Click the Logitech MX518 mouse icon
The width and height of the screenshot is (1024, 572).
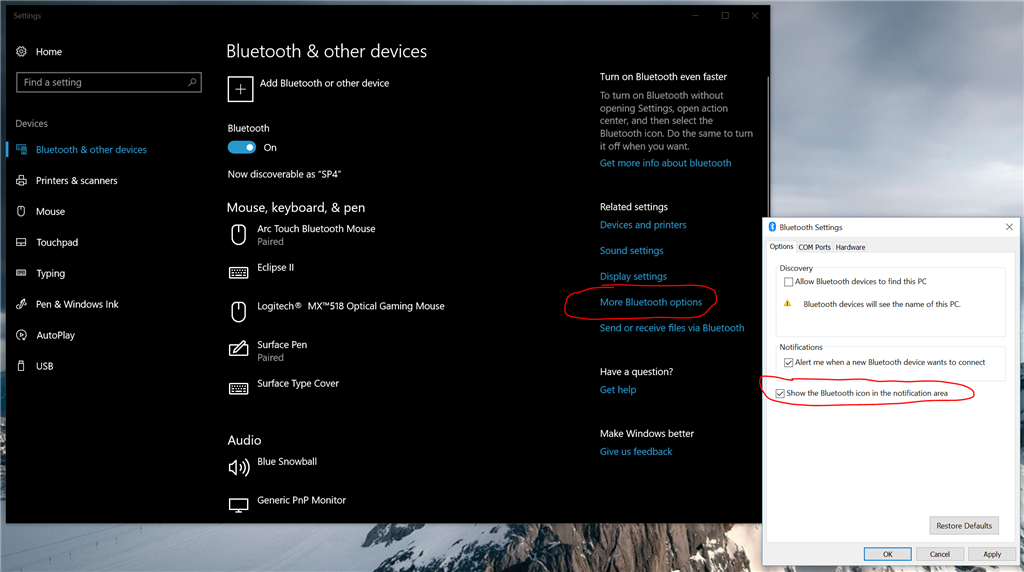click(x=239, y=311)
